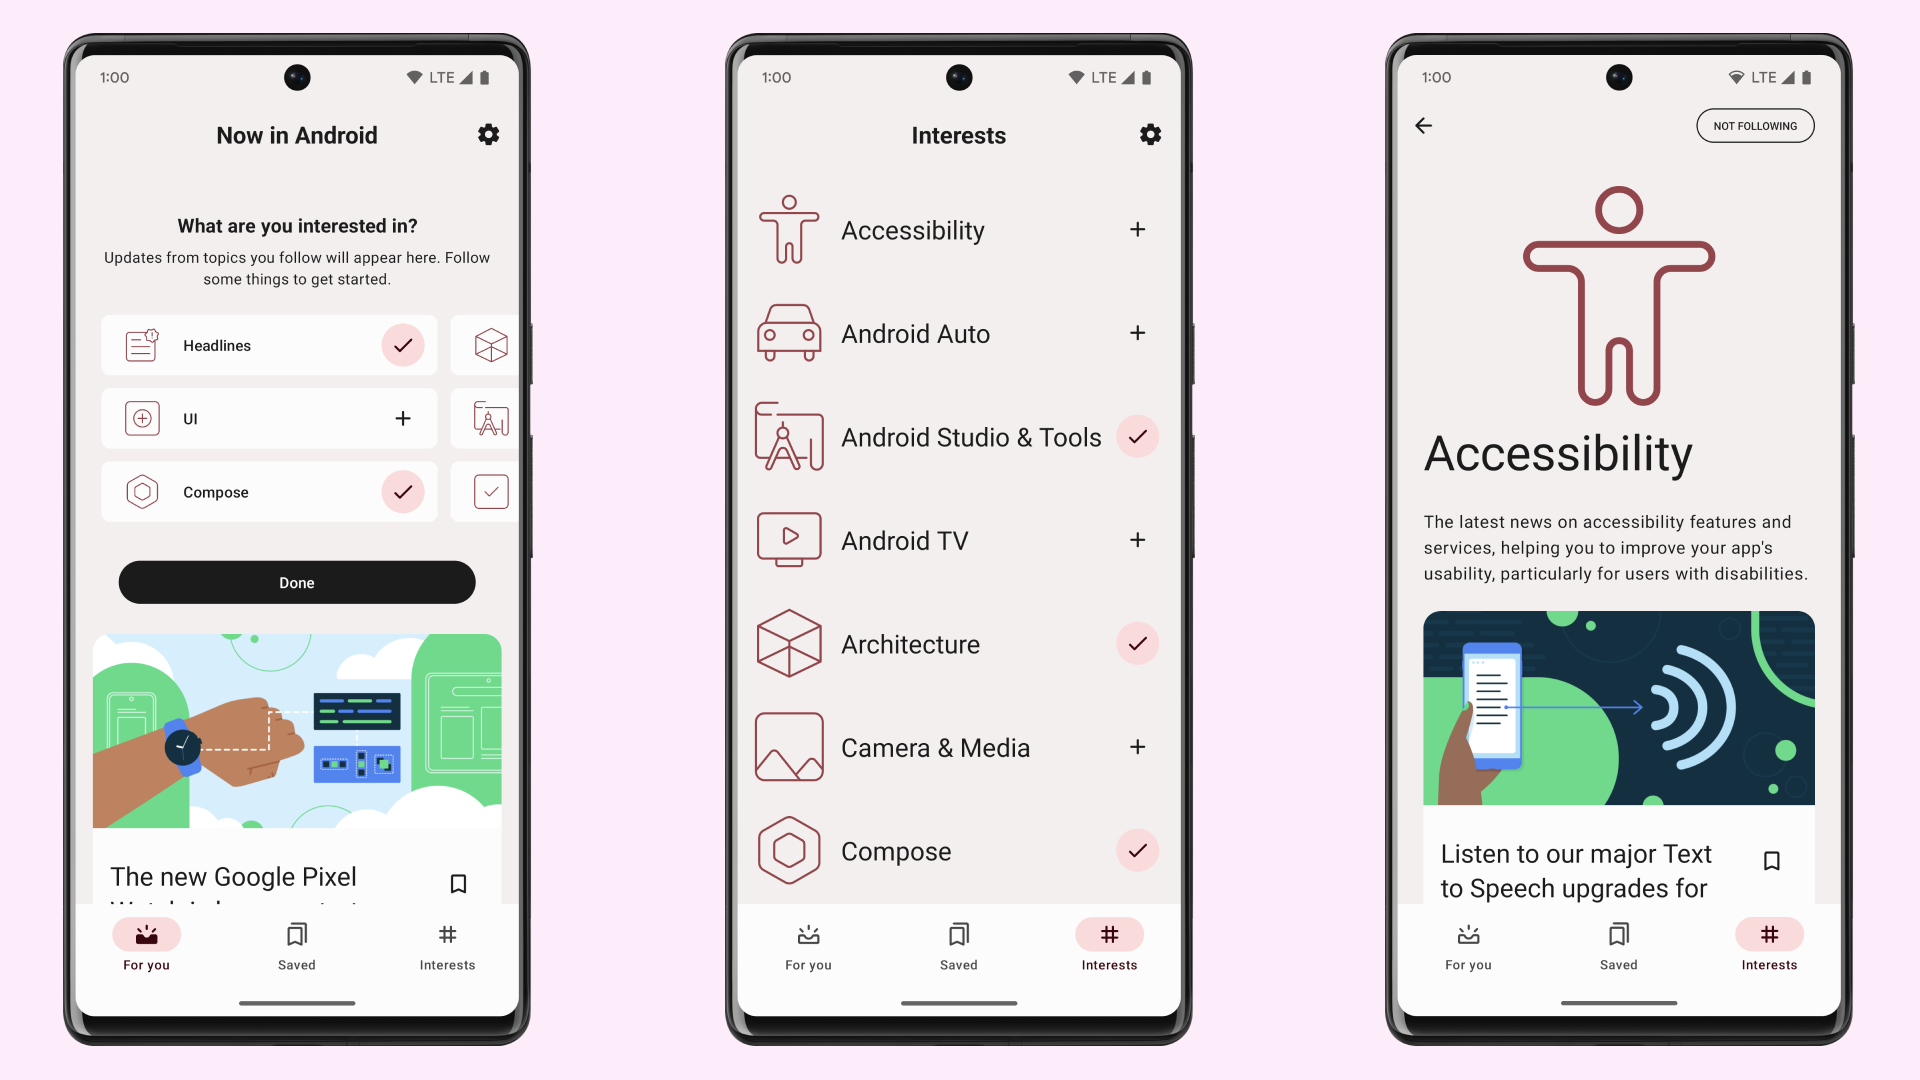
Task: Click the Not Following button
Action: 1756,125
